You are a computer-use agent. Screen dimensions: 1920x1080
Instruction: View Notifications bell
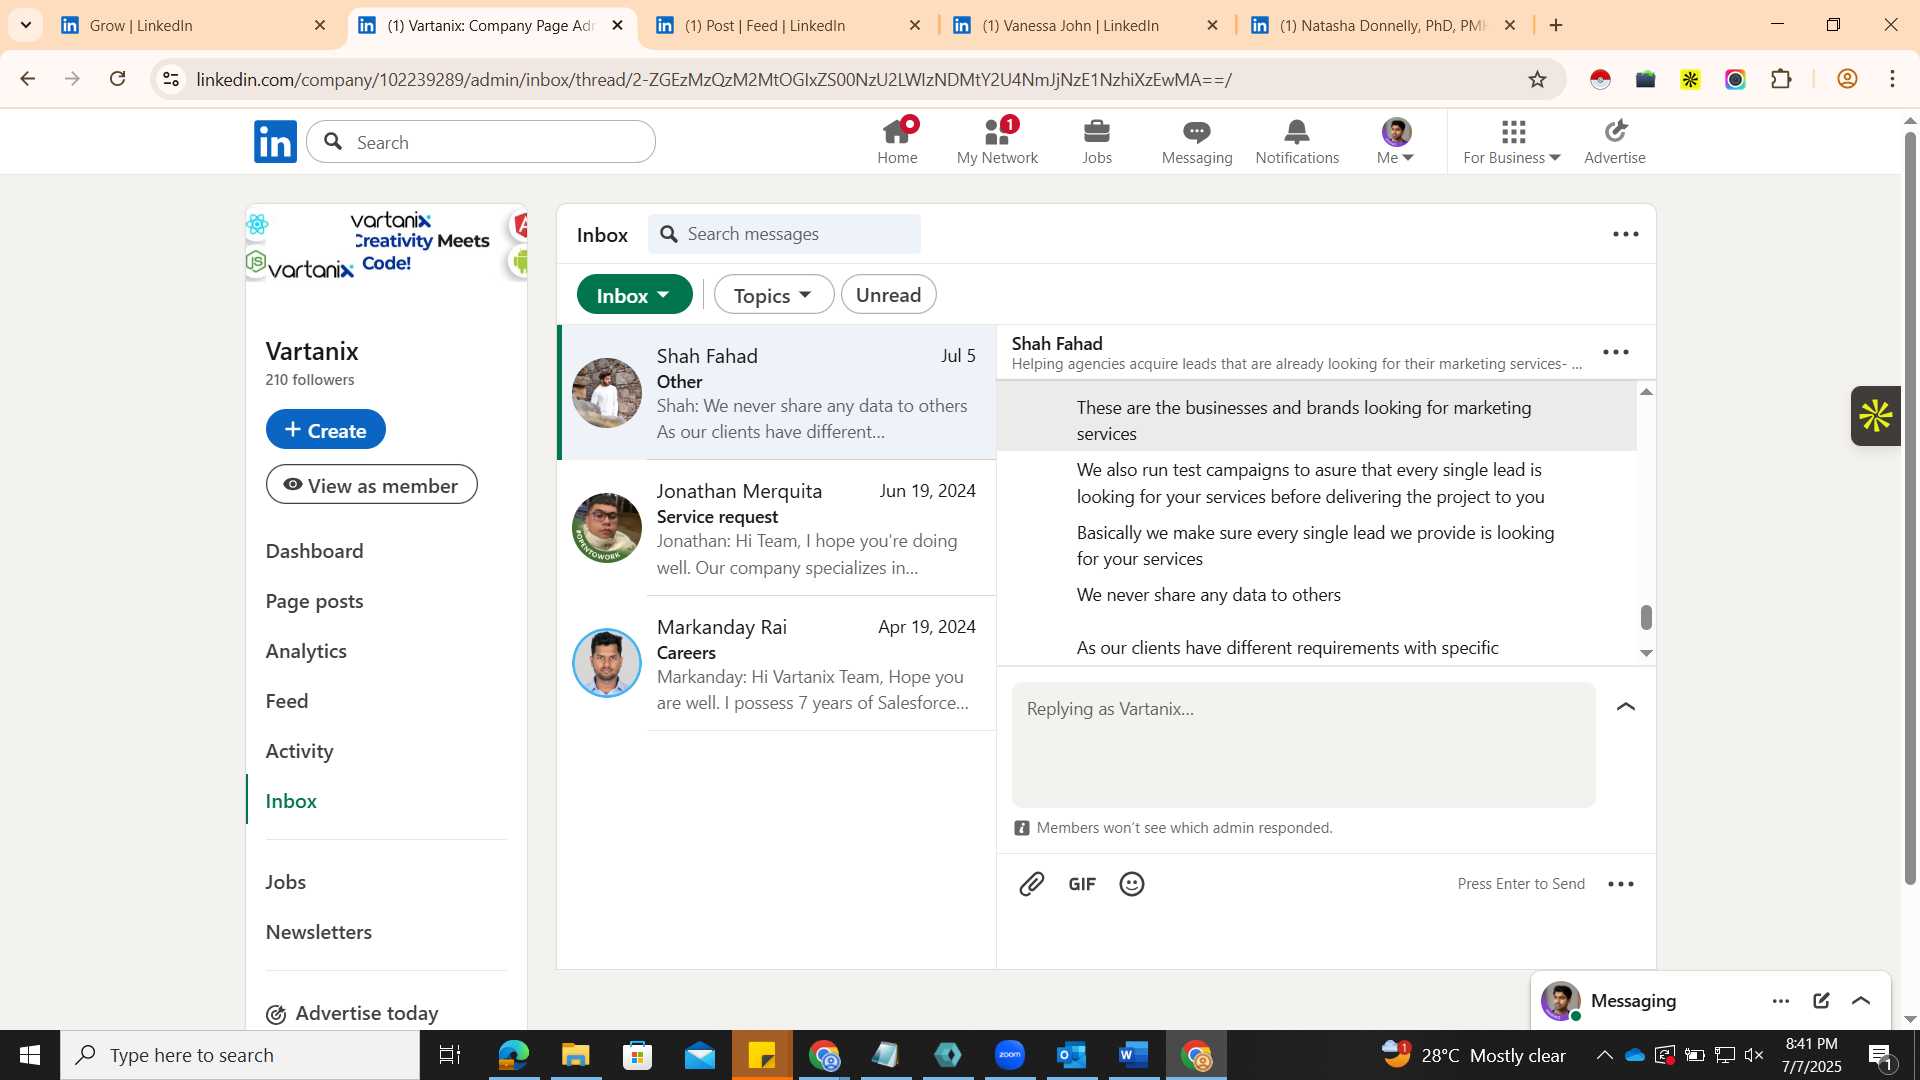(1297, 142)
